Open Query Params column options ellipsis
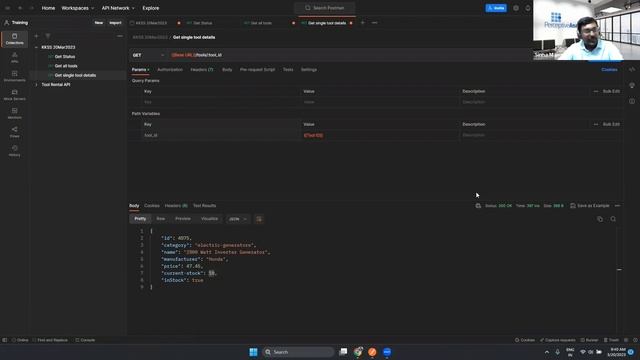The width and height of the screenshot is (640, 360). click(x=596, y=91)
